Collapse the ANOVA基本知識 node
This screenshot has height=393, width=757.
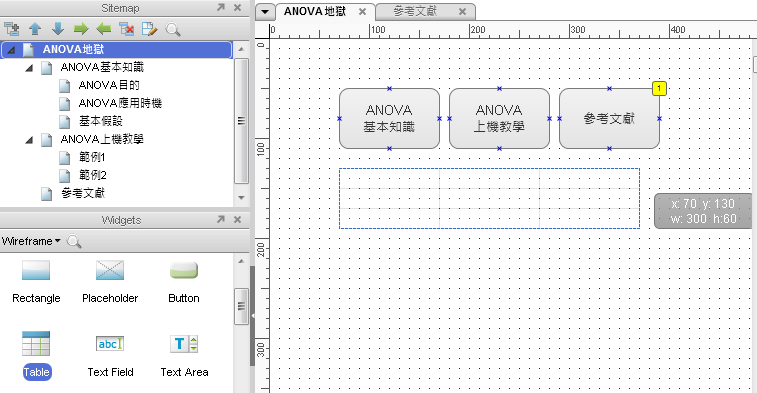point(29,68)
